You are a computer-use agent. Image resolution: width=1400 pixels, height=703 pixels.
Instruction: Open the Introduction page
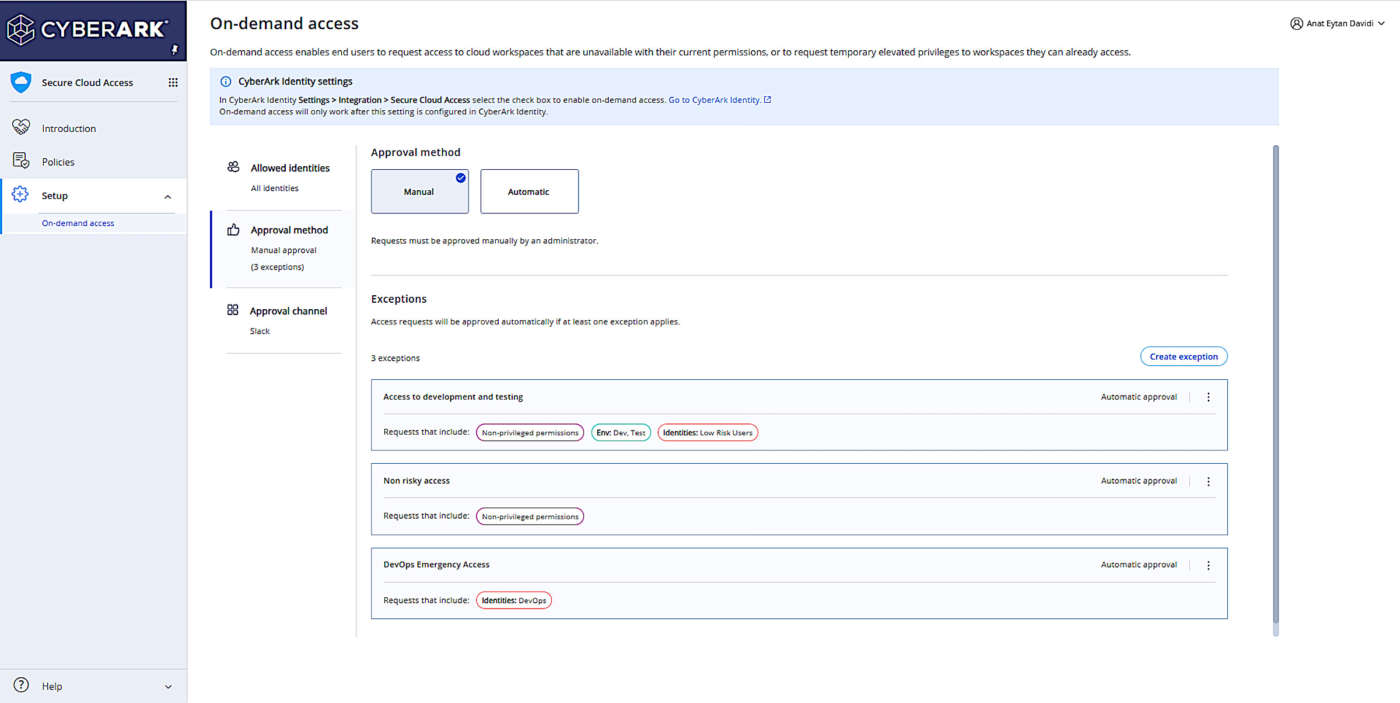[x=69, y=129]
